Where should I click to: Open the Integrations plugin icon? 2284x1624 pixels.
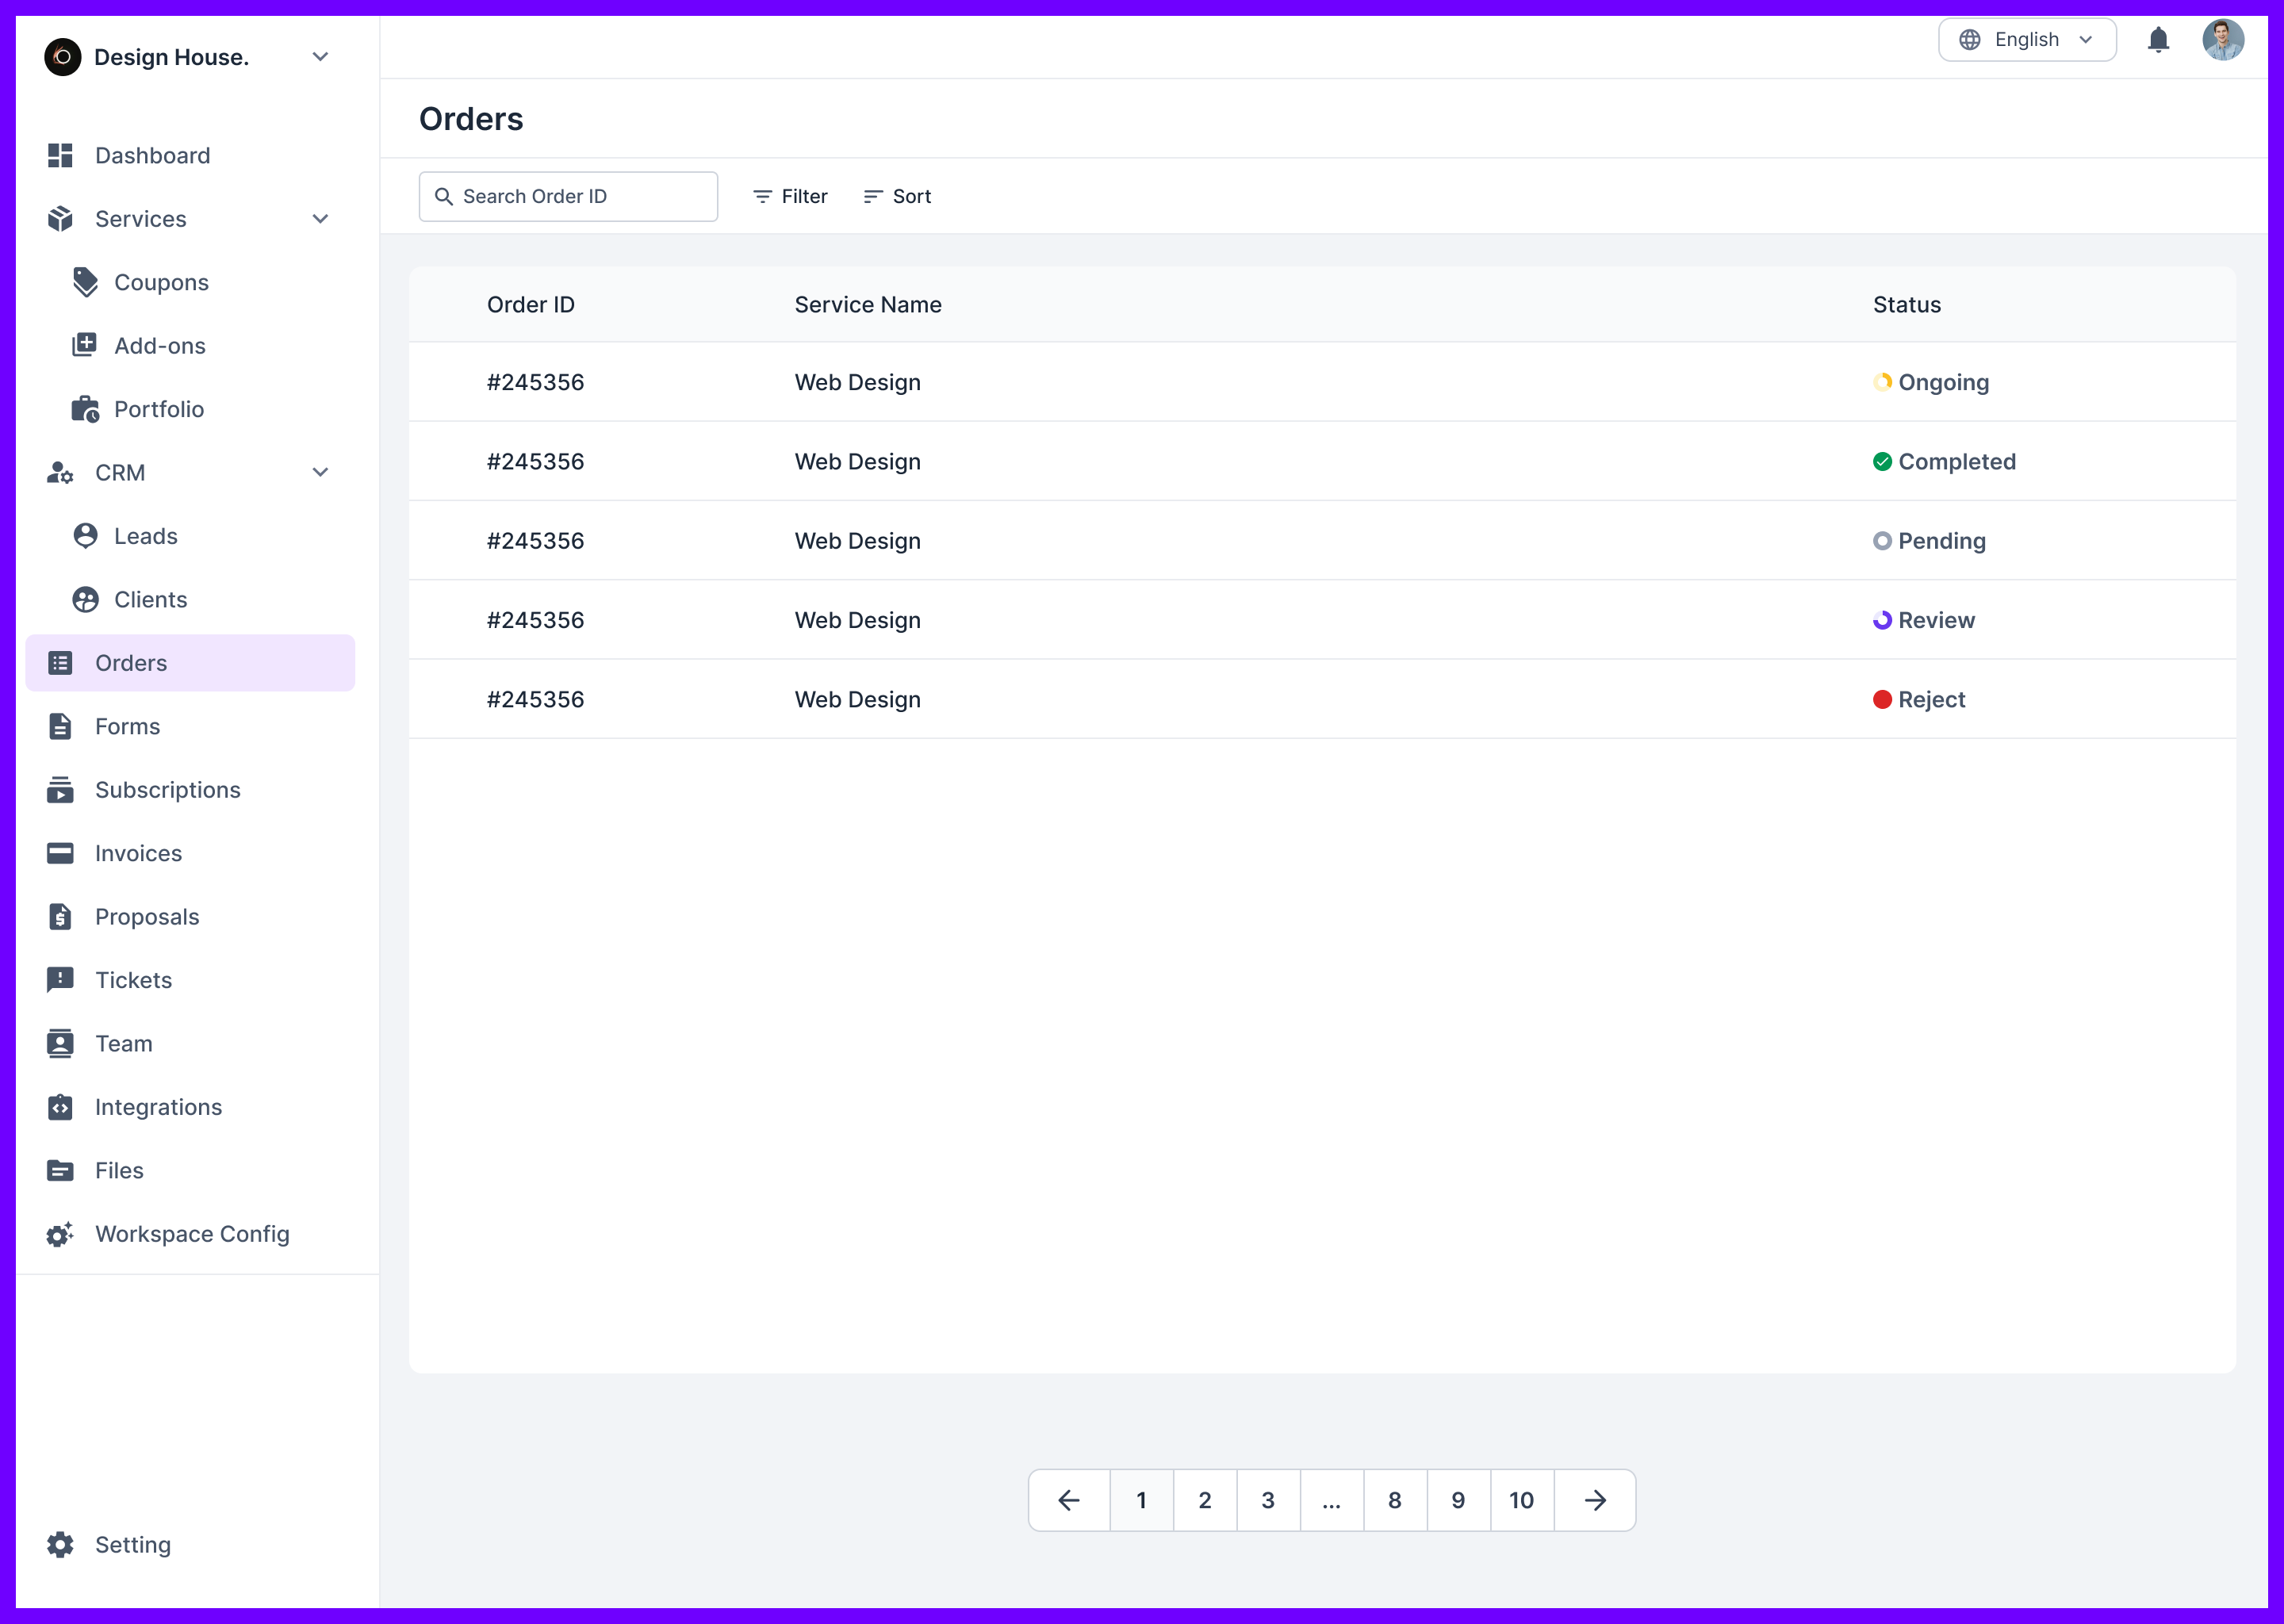[x=59, y=1107]
